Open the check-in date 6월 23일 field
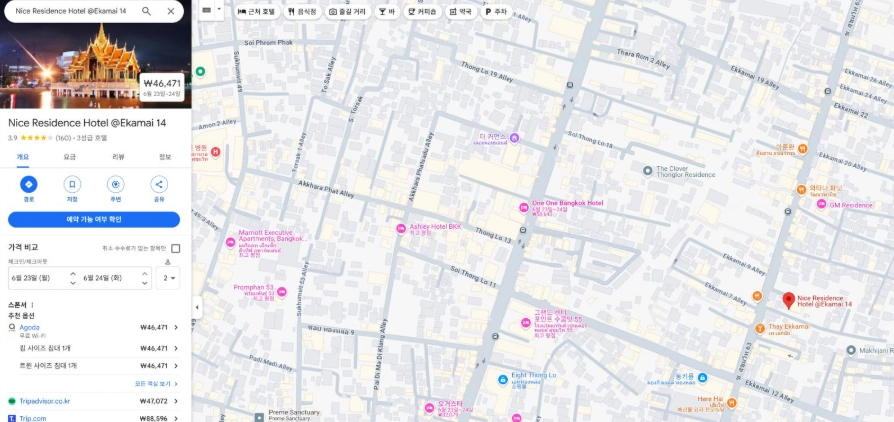The height and width of the screenshot is (422, 894). [38, 278]
